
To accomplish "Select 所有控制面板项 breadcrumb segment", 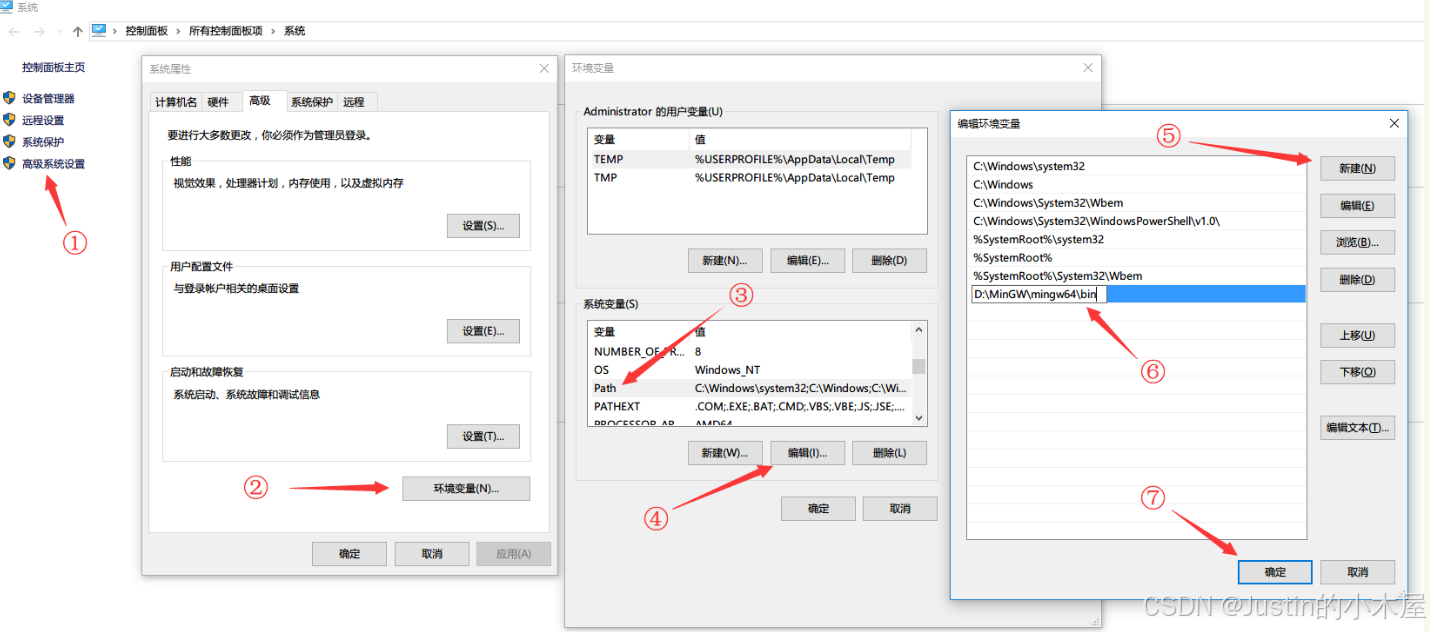I will pos(226,31).
